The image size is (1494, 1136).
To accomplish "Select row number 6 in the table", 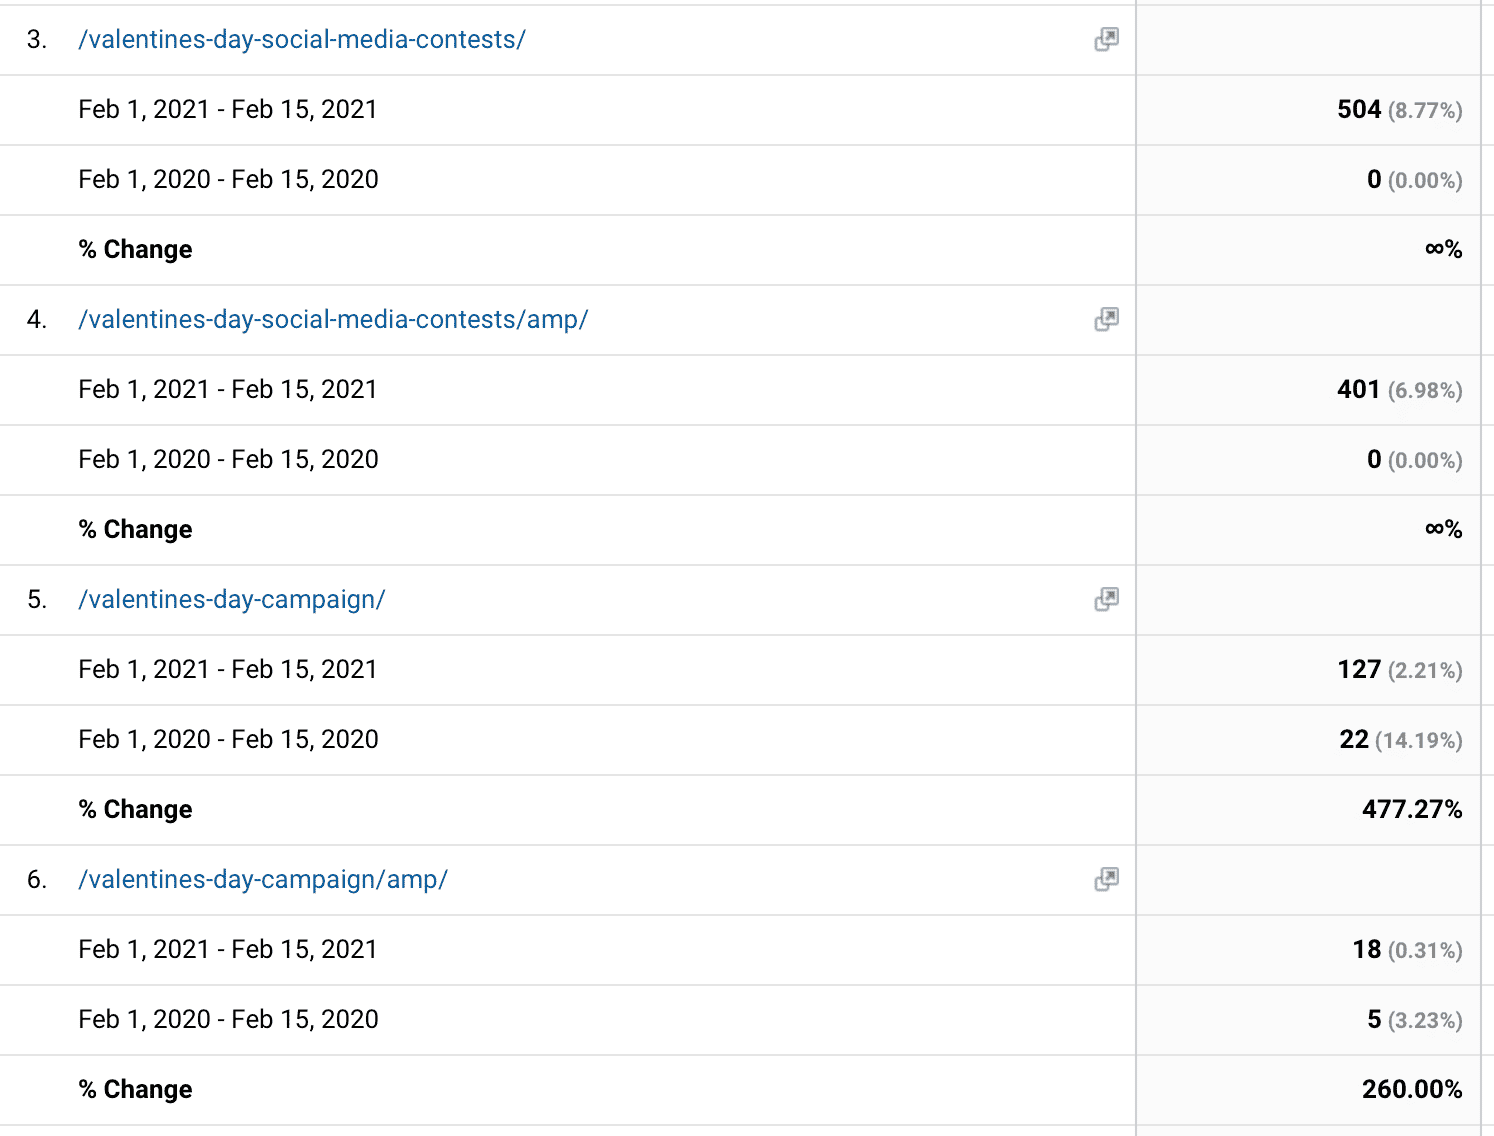I will click(37, 880).
